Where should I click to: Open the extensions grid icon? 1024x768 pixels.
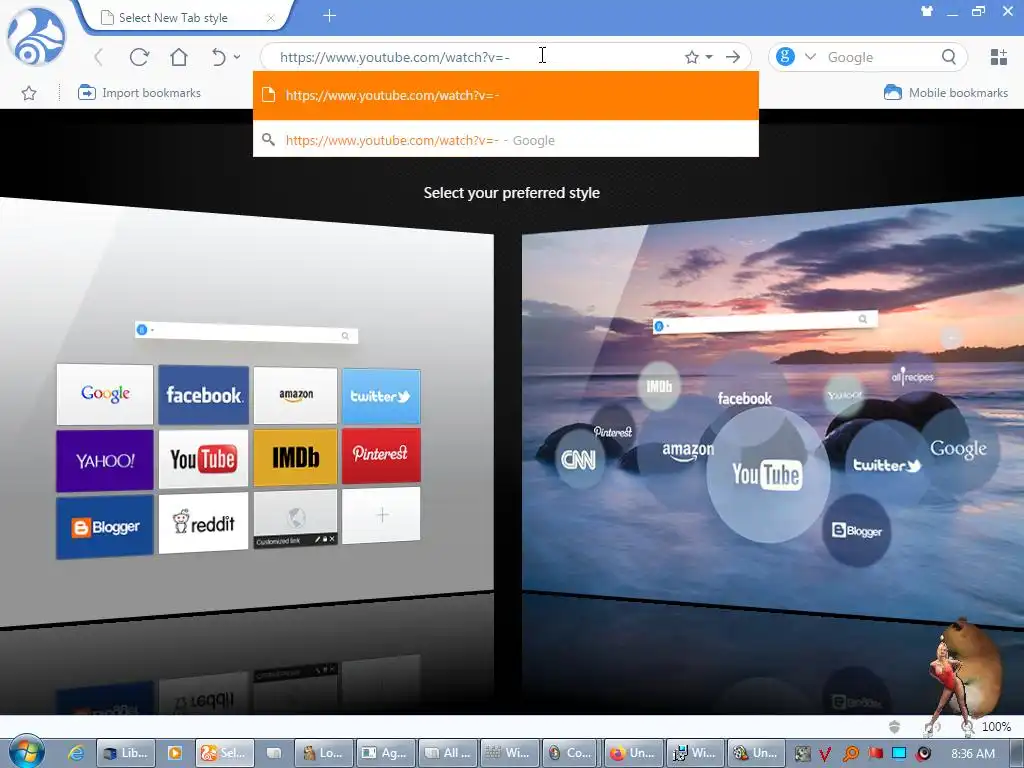[x=999, y=57]
